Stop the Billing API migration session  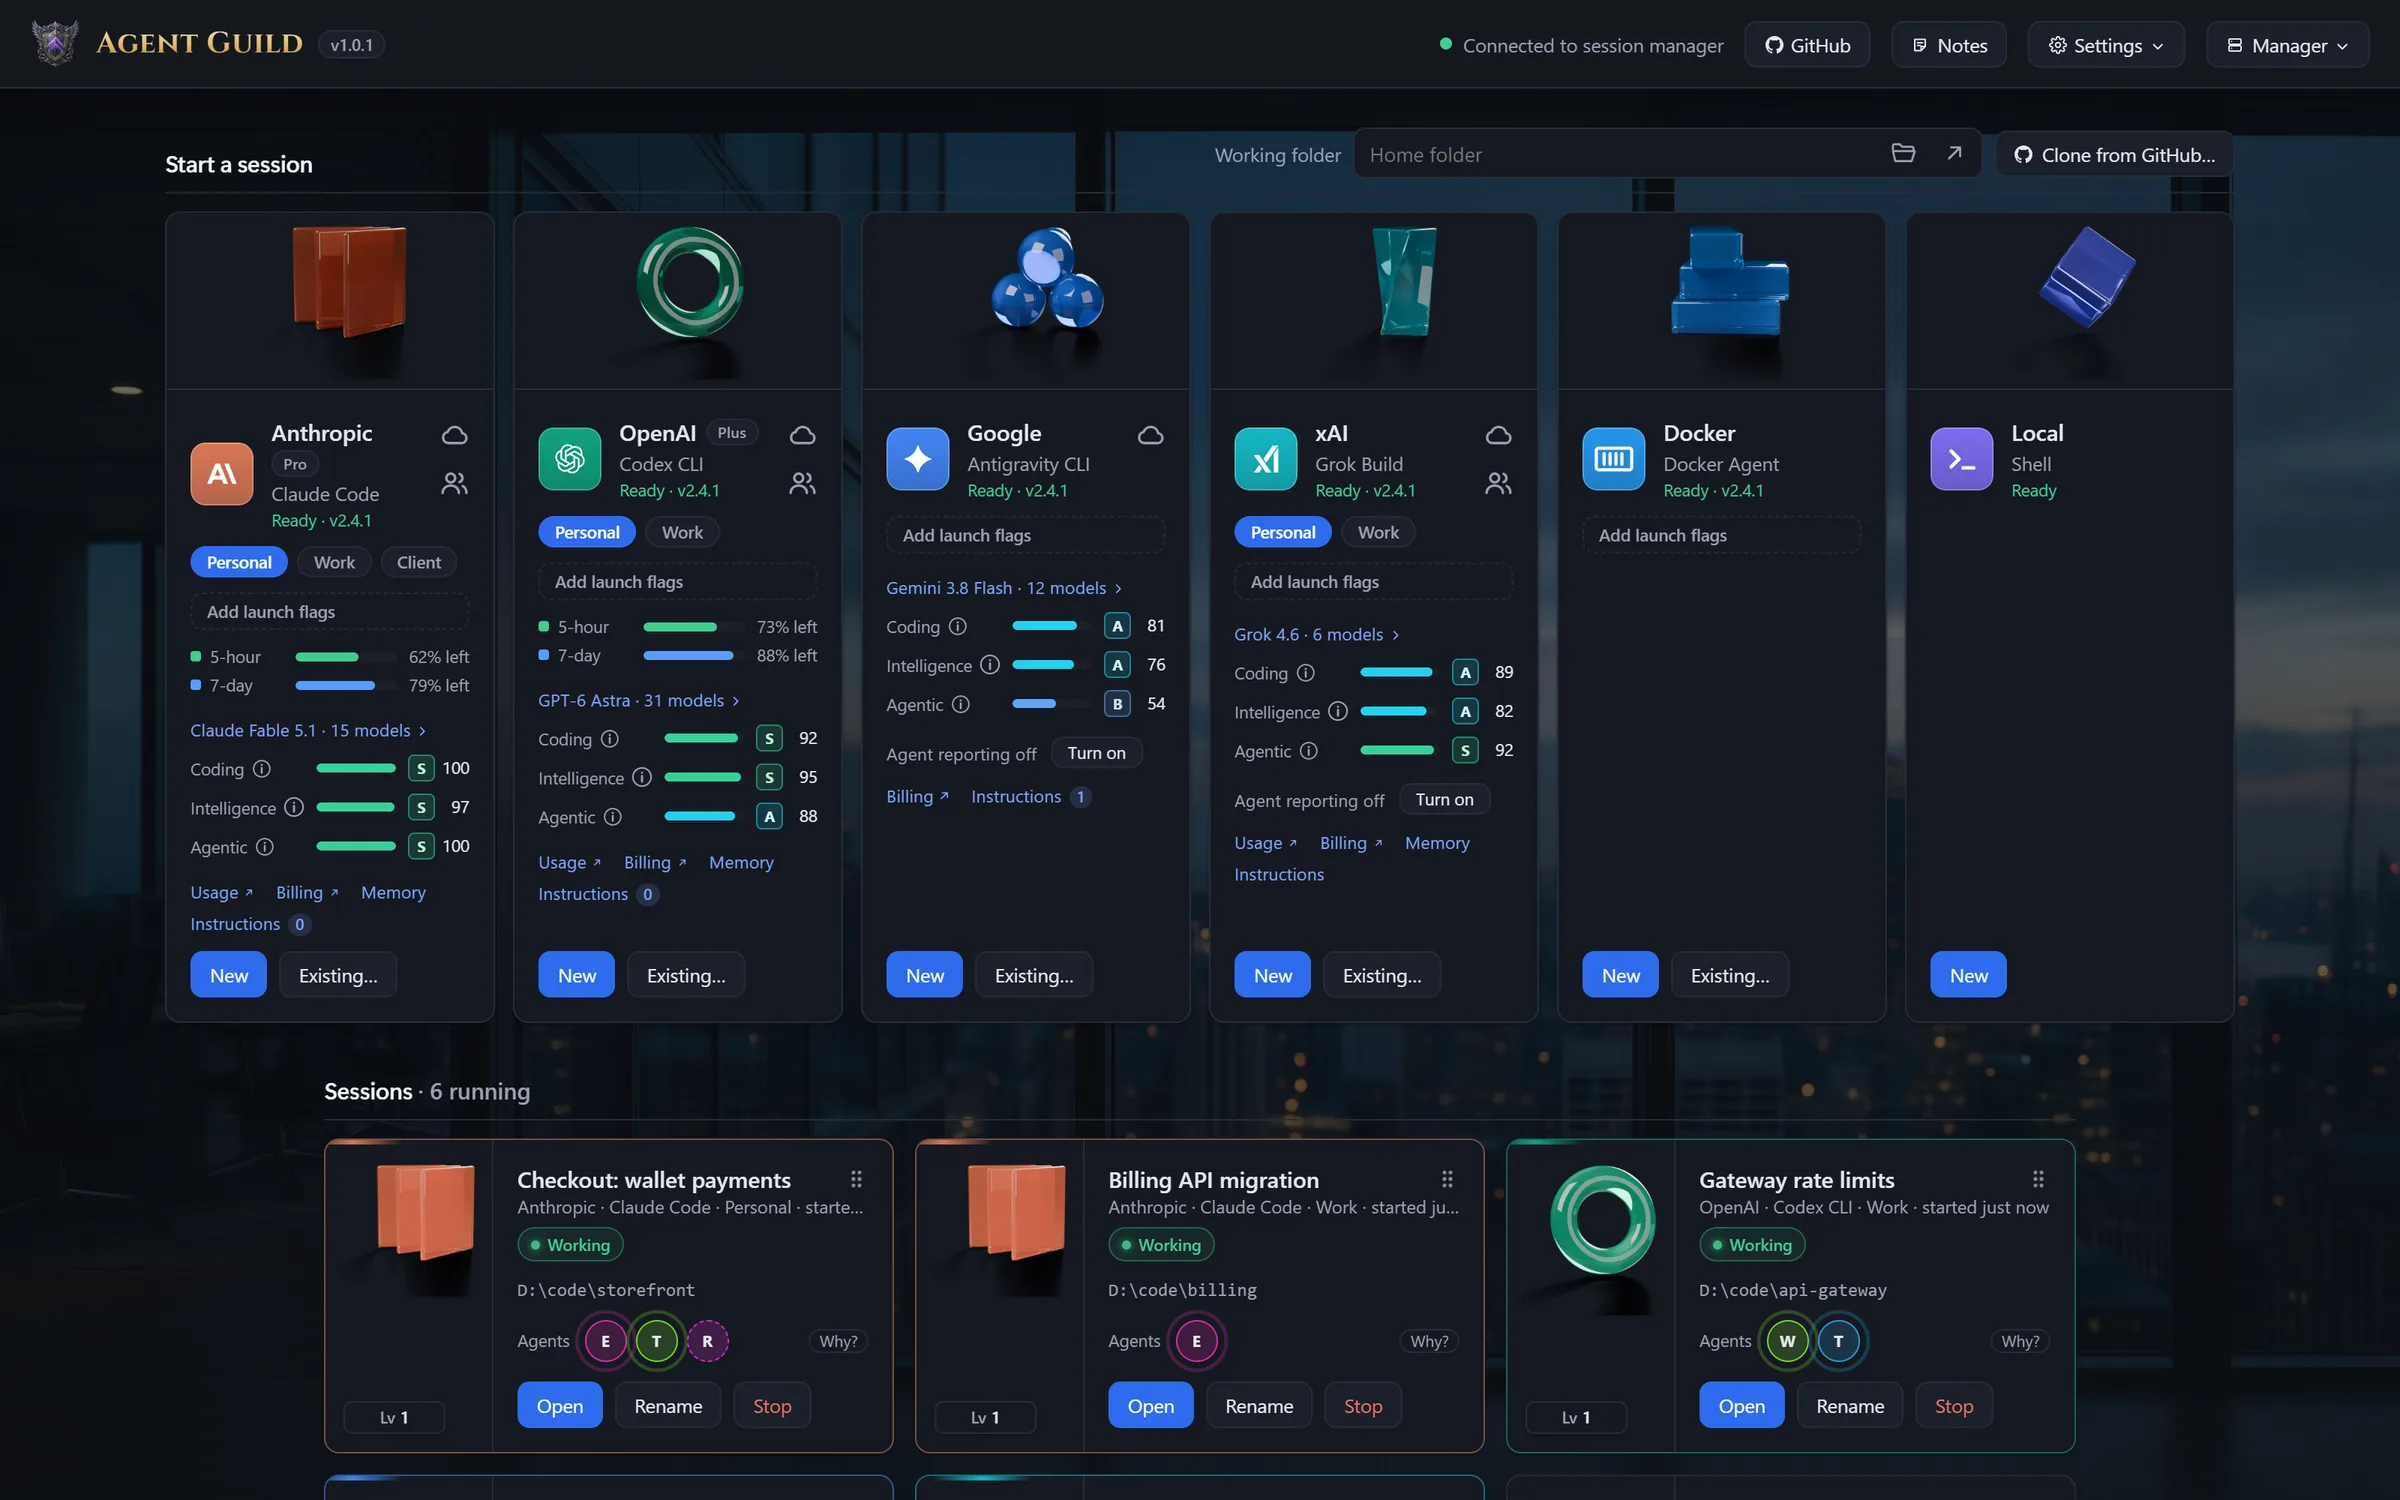coord(1363,1405)
